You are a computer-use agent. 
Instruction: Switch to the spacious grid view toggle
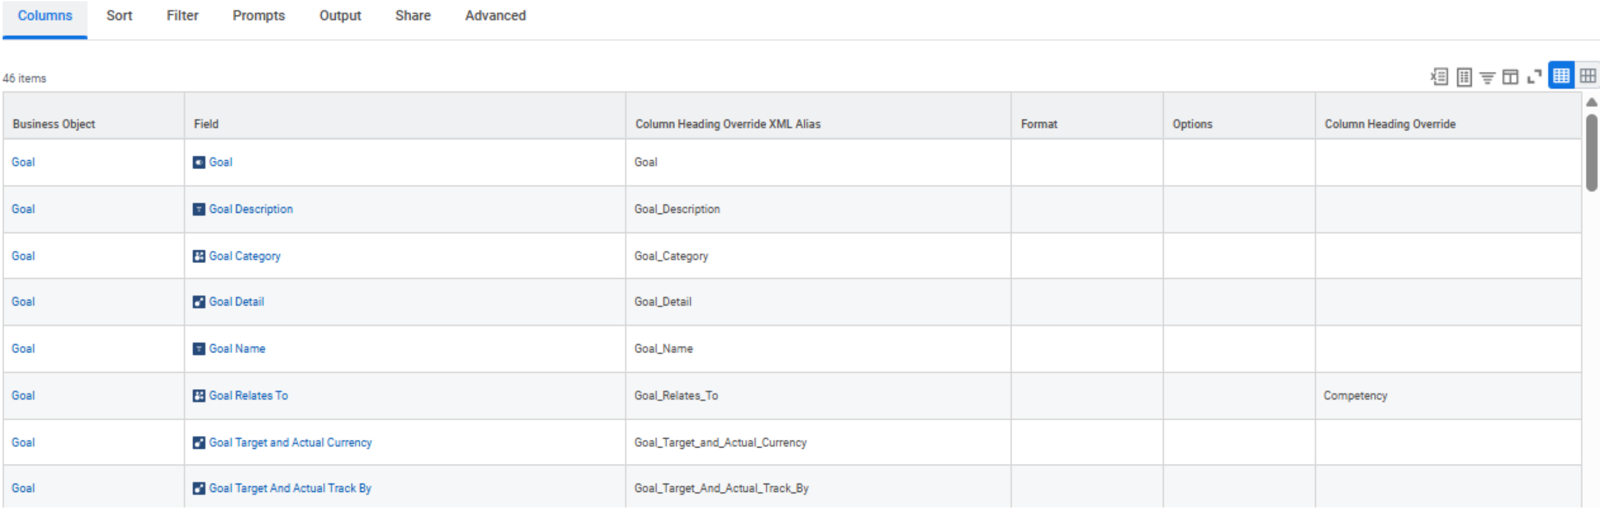click(x=1587, y=76)
